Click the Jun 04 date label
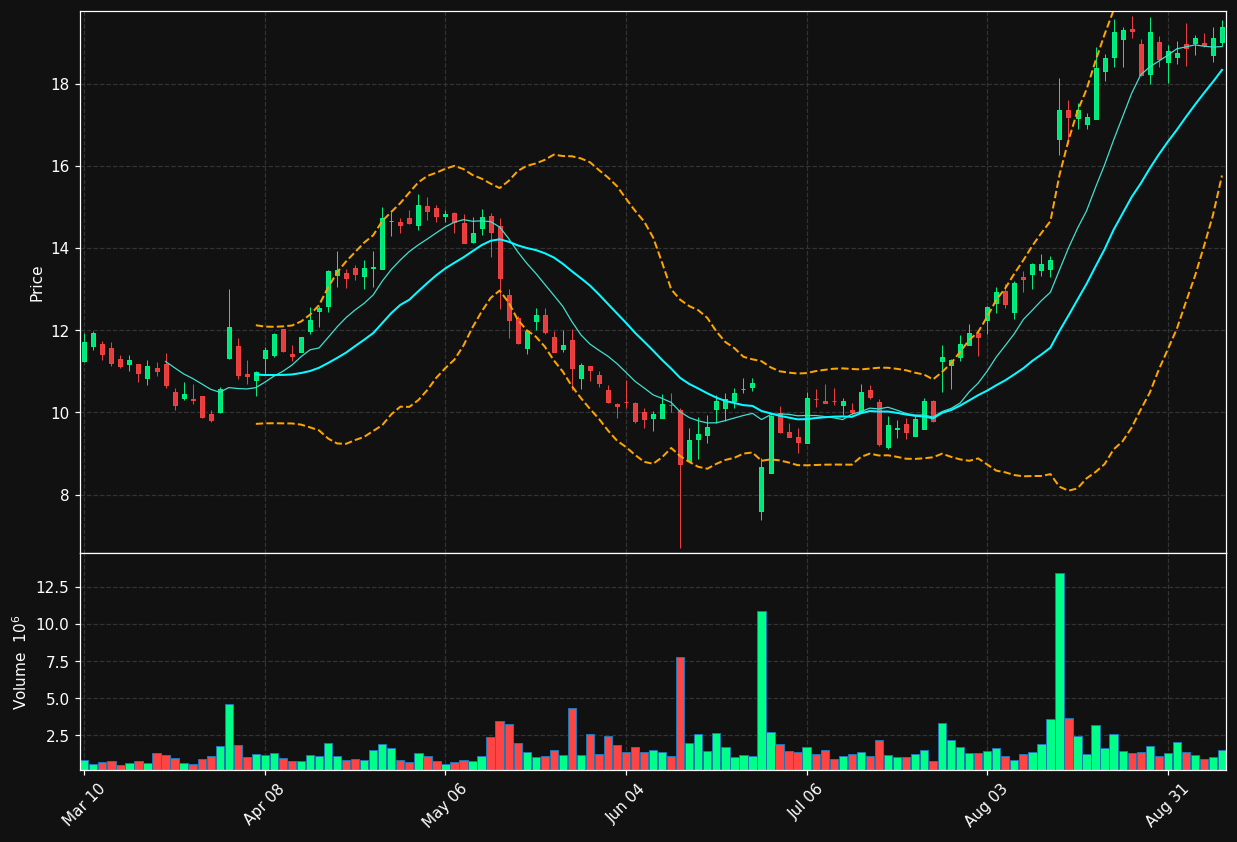The width and height of the screenshot is (1237, 842). [x=626, y=805]
